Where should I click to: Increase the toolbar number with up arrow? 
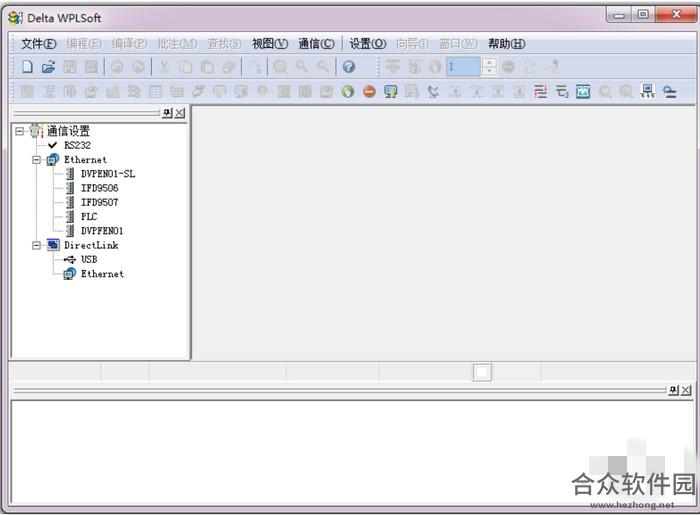tap(489, 62)
